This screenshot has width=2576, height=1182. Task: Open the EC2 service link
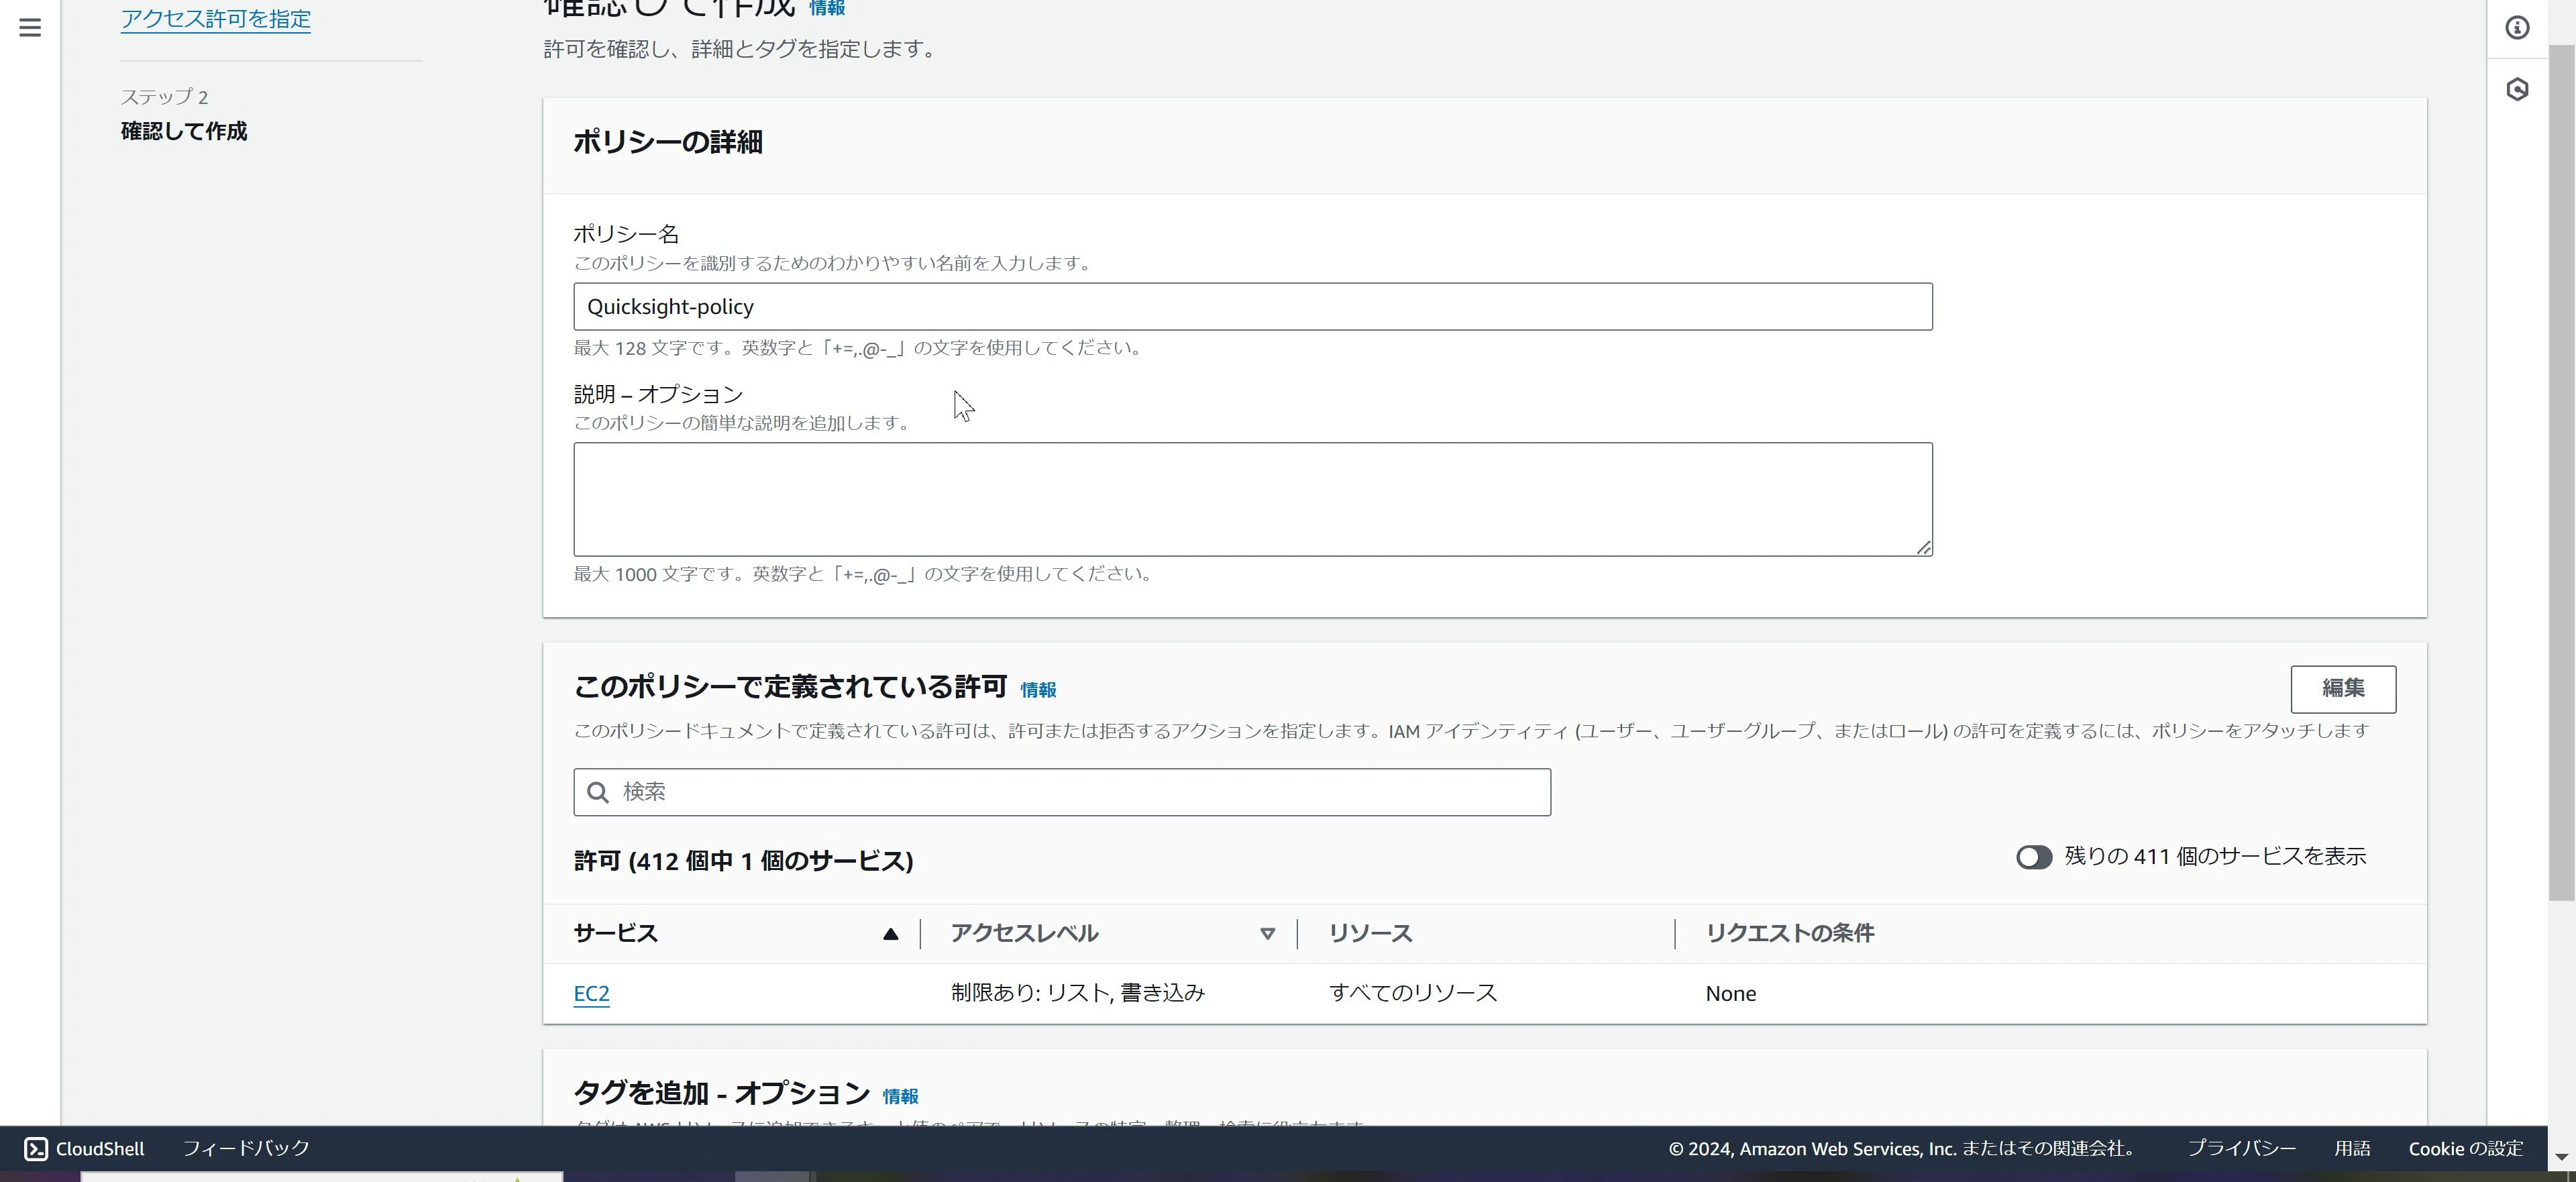click(x=591, y=993)
